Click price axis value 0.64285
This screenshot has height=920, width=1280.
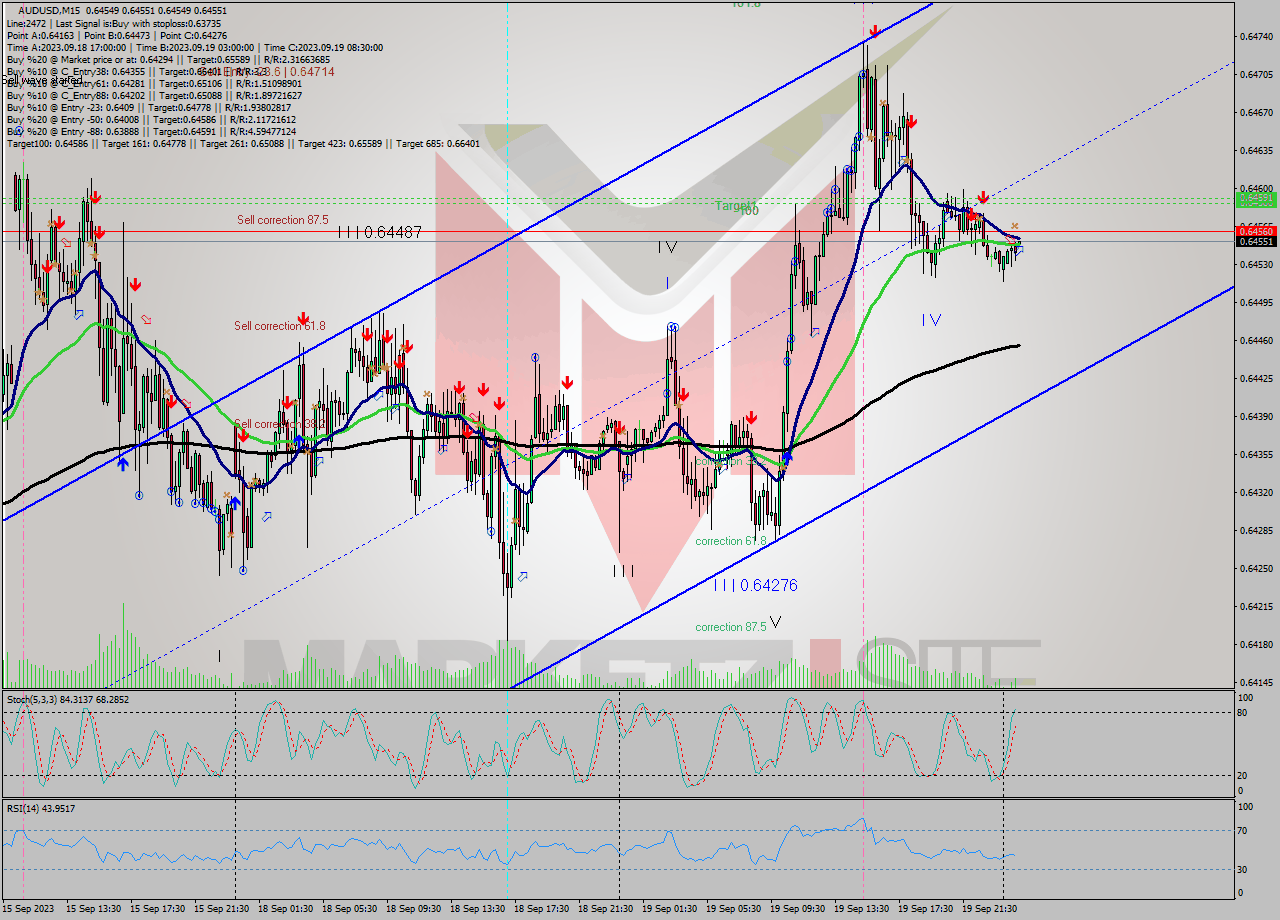1256,530
